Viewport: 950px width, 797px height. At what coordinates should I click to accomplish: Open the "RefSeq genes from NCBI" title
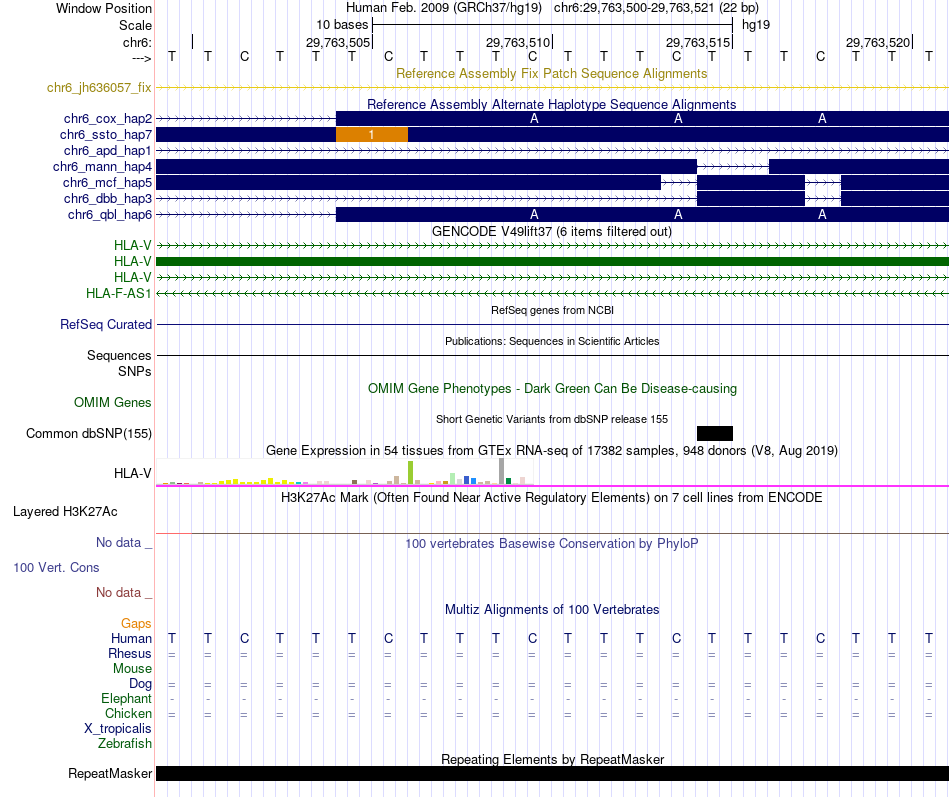tap(552, 310)
